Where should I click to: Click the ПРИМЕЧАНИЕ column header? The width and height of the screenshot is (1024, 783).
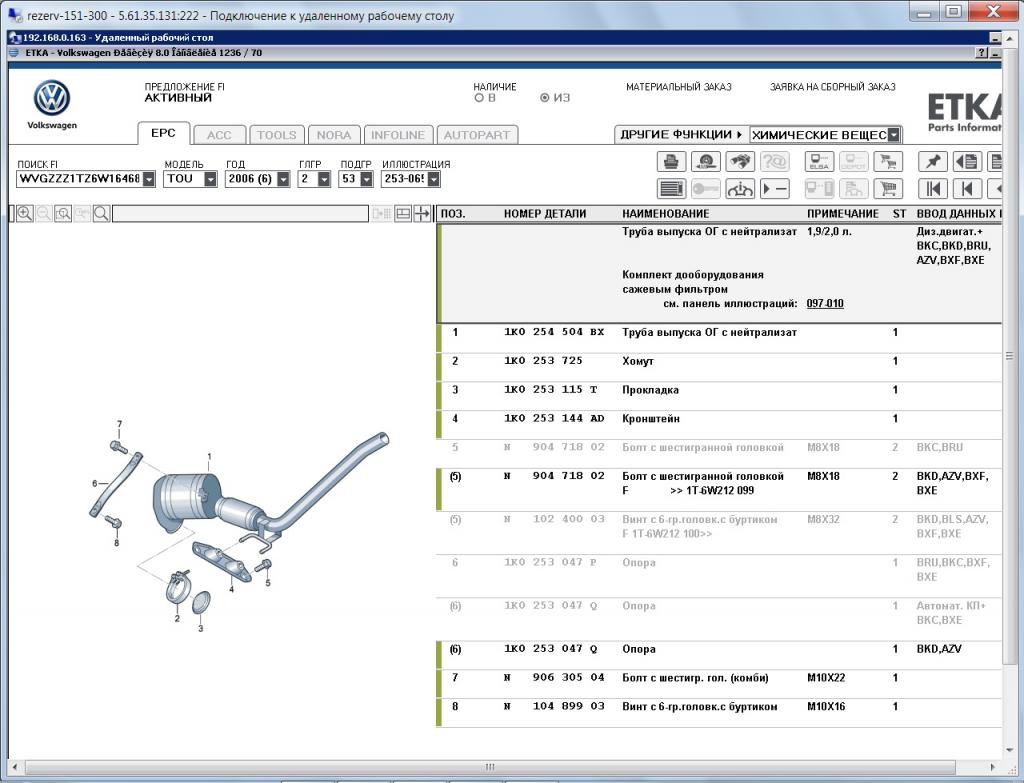843,214
